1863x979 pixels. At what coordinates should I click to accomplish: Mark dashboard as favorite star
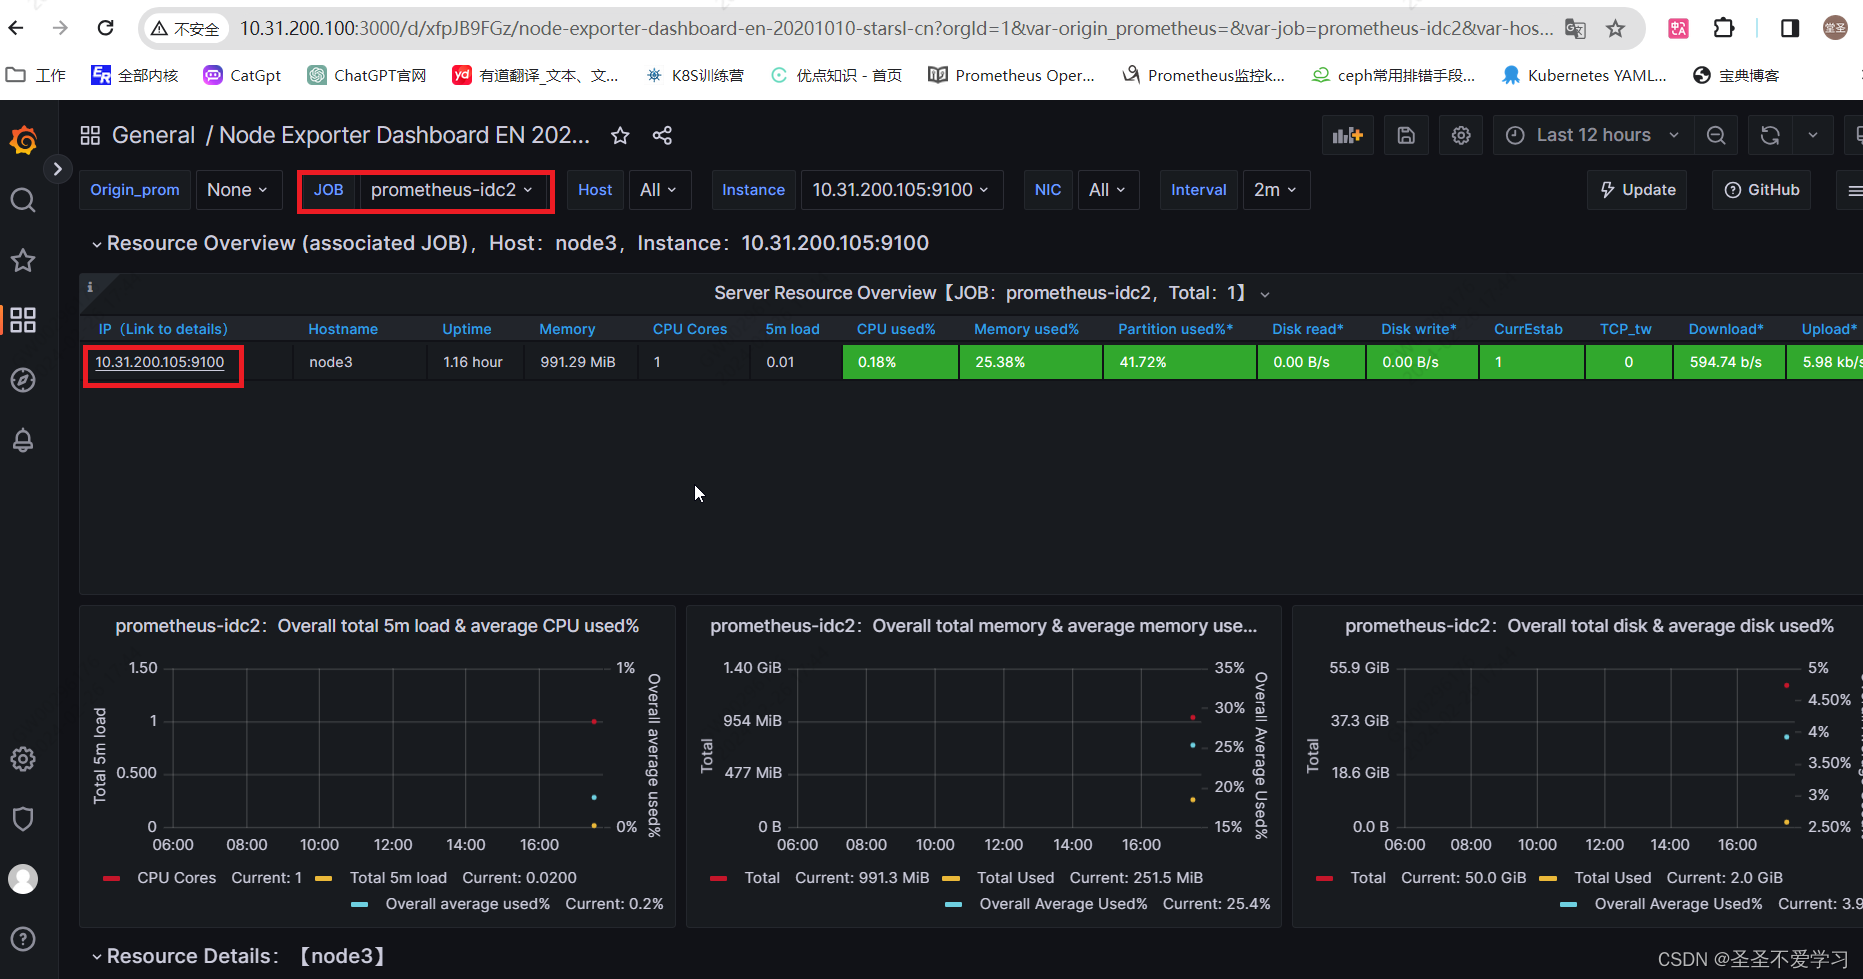click(620, 135)
